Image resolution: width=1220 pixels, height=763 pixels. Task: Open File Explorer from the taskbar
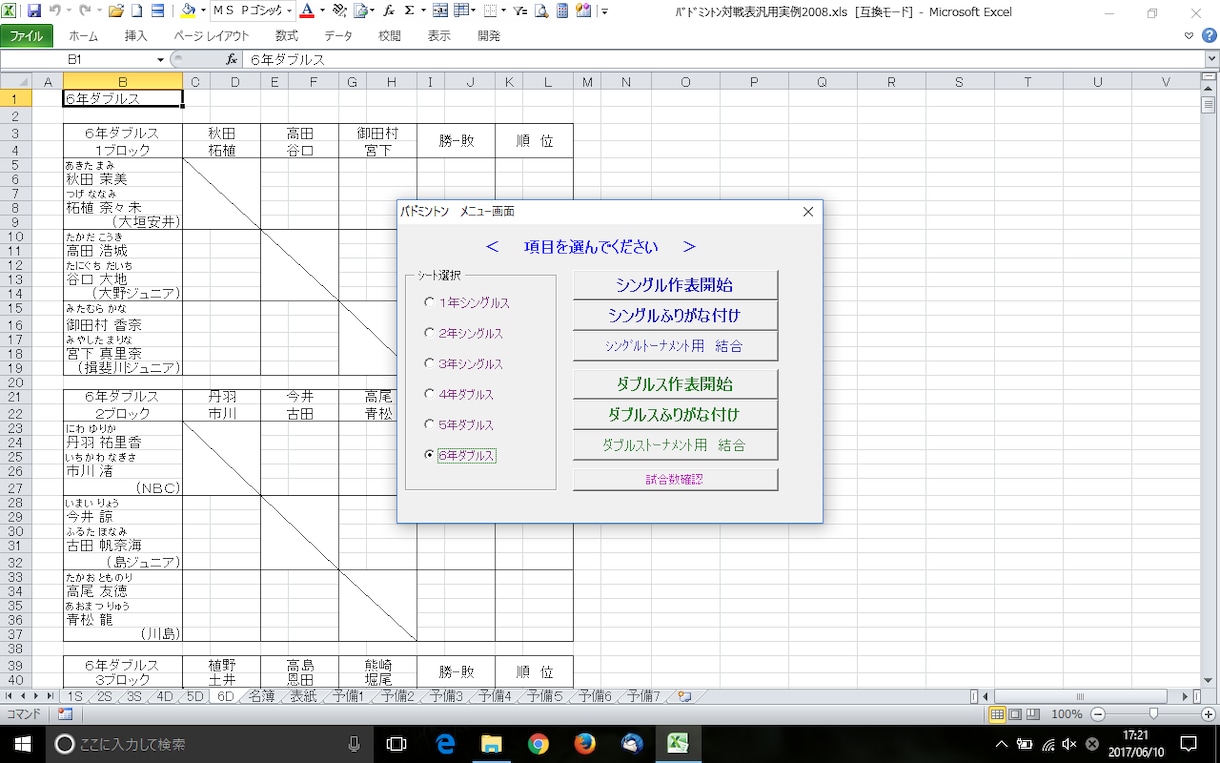tap(491, 744)
